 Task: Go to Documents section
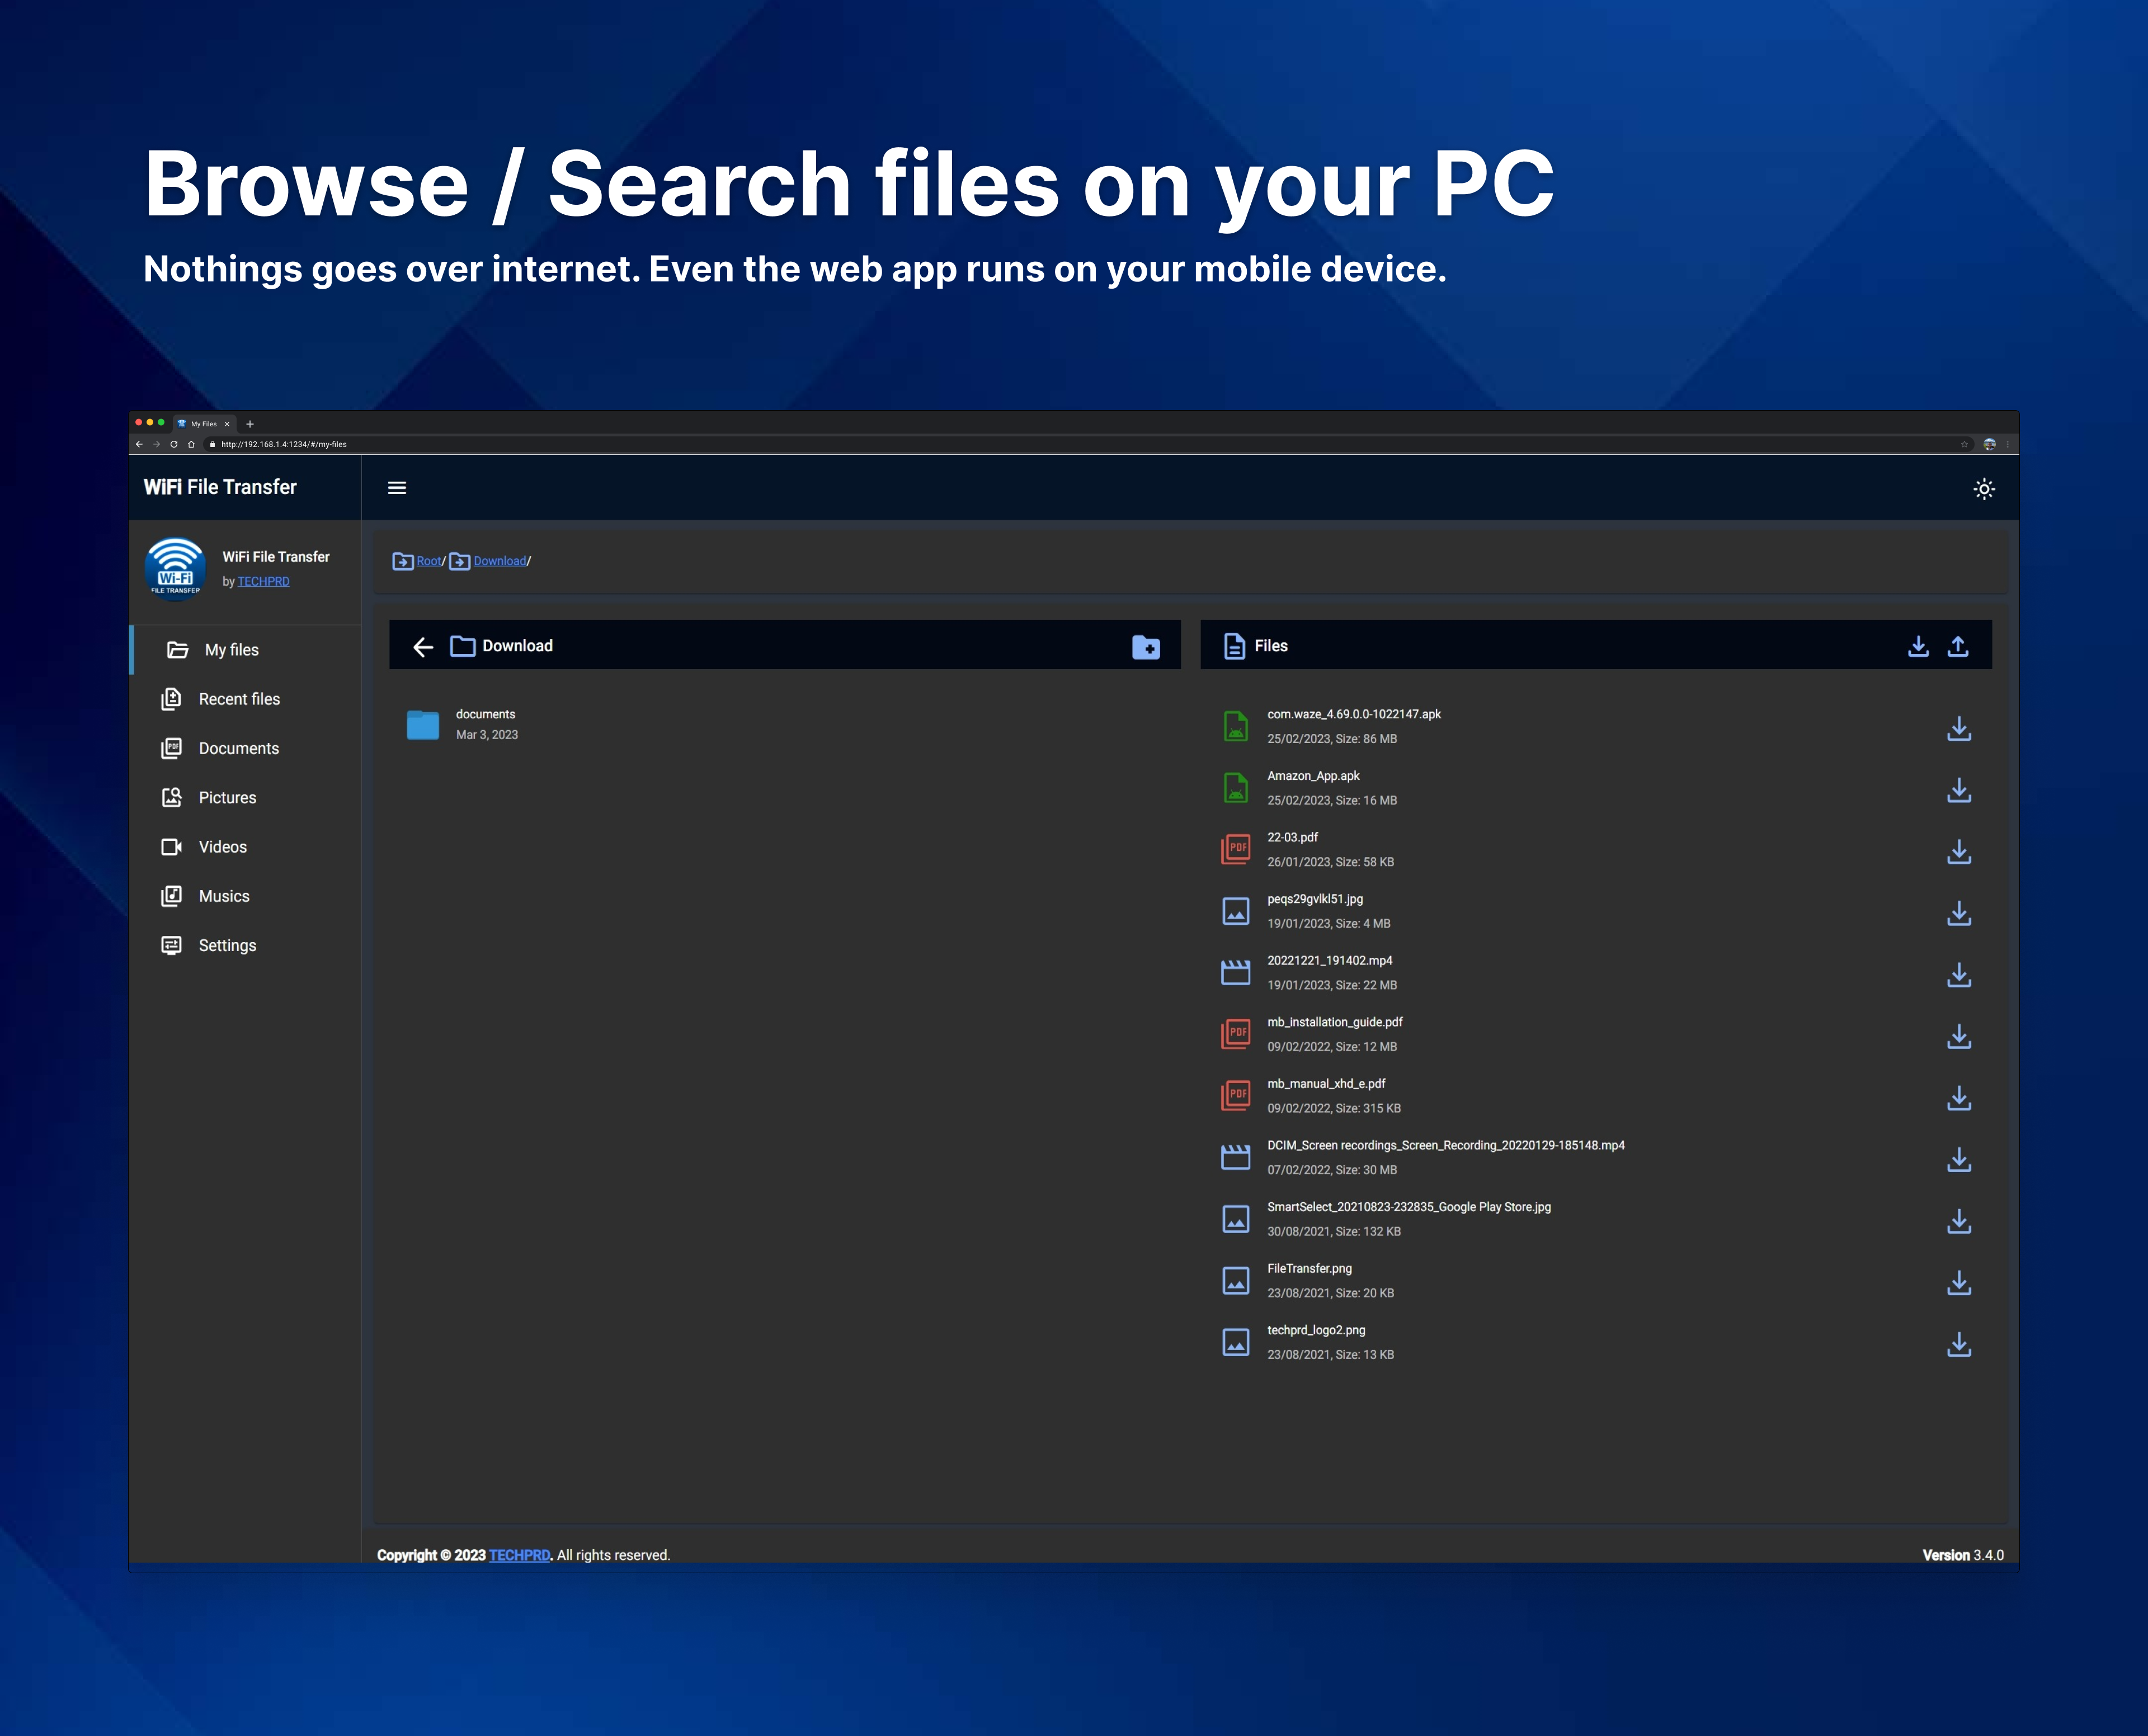(x=246, y=748)
